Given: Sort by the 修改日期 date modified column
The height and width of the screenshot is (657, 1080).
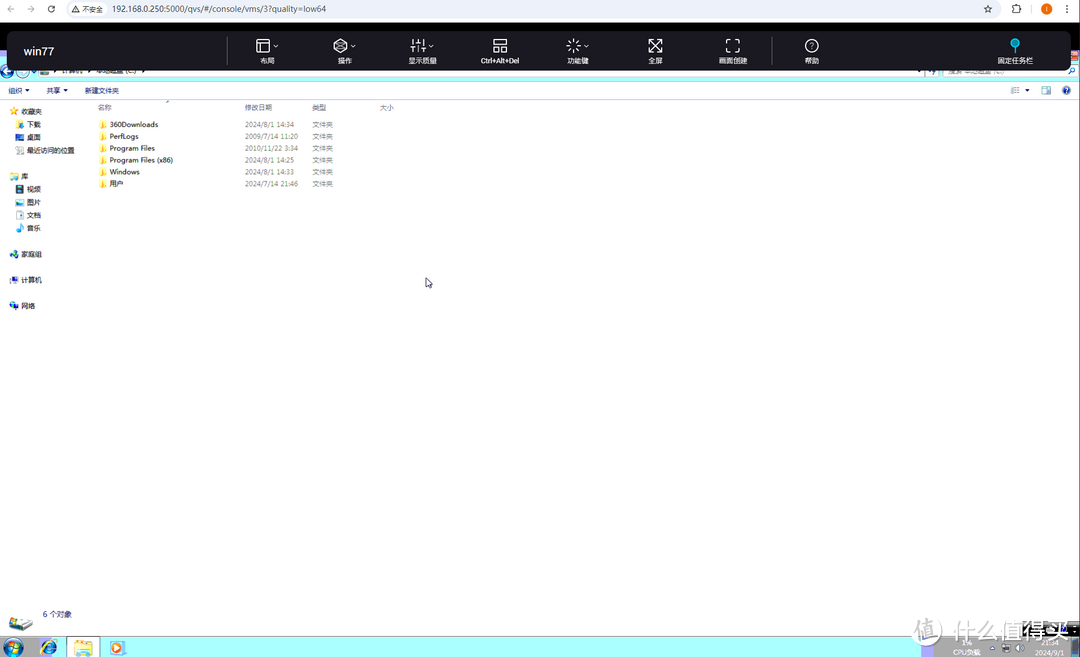Looking at the screenshot, I should pos(258,107).
